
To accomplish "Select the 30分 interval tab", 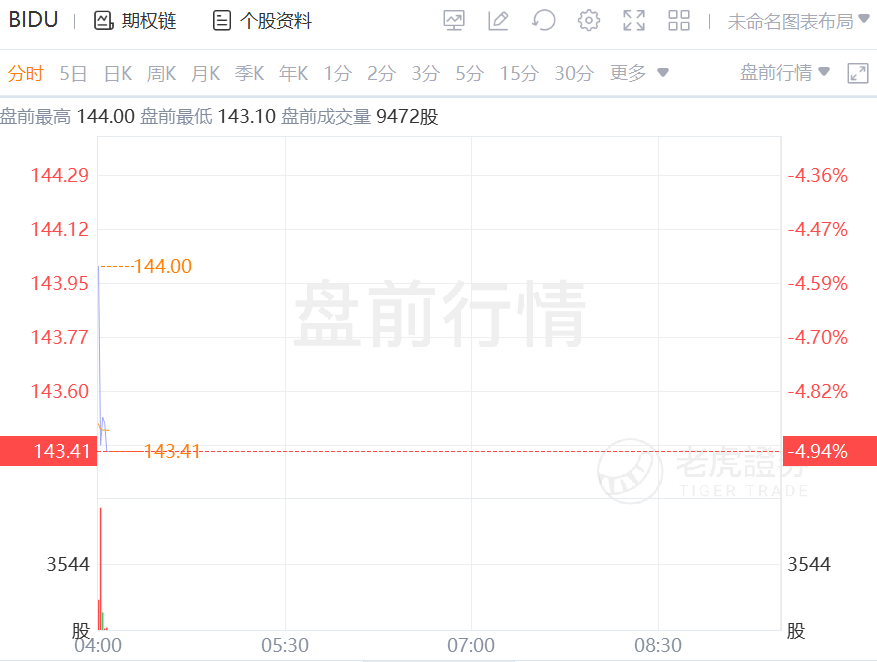I will (574, 73).
